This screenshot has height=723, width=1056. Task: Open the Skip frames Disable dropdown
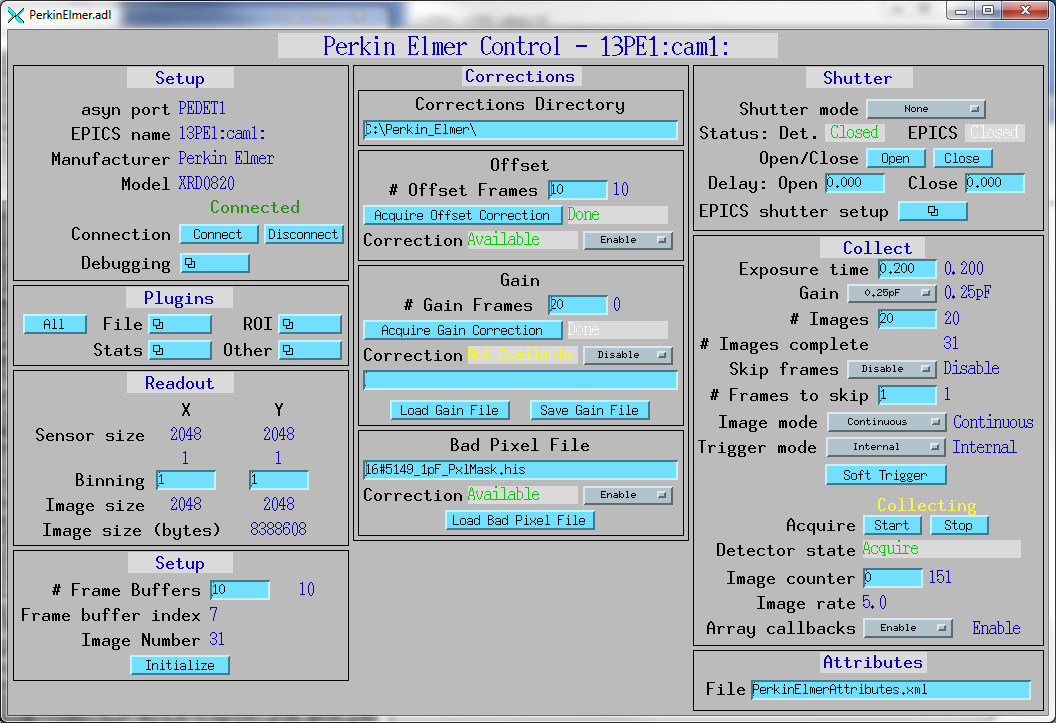[x=892, y=369]
